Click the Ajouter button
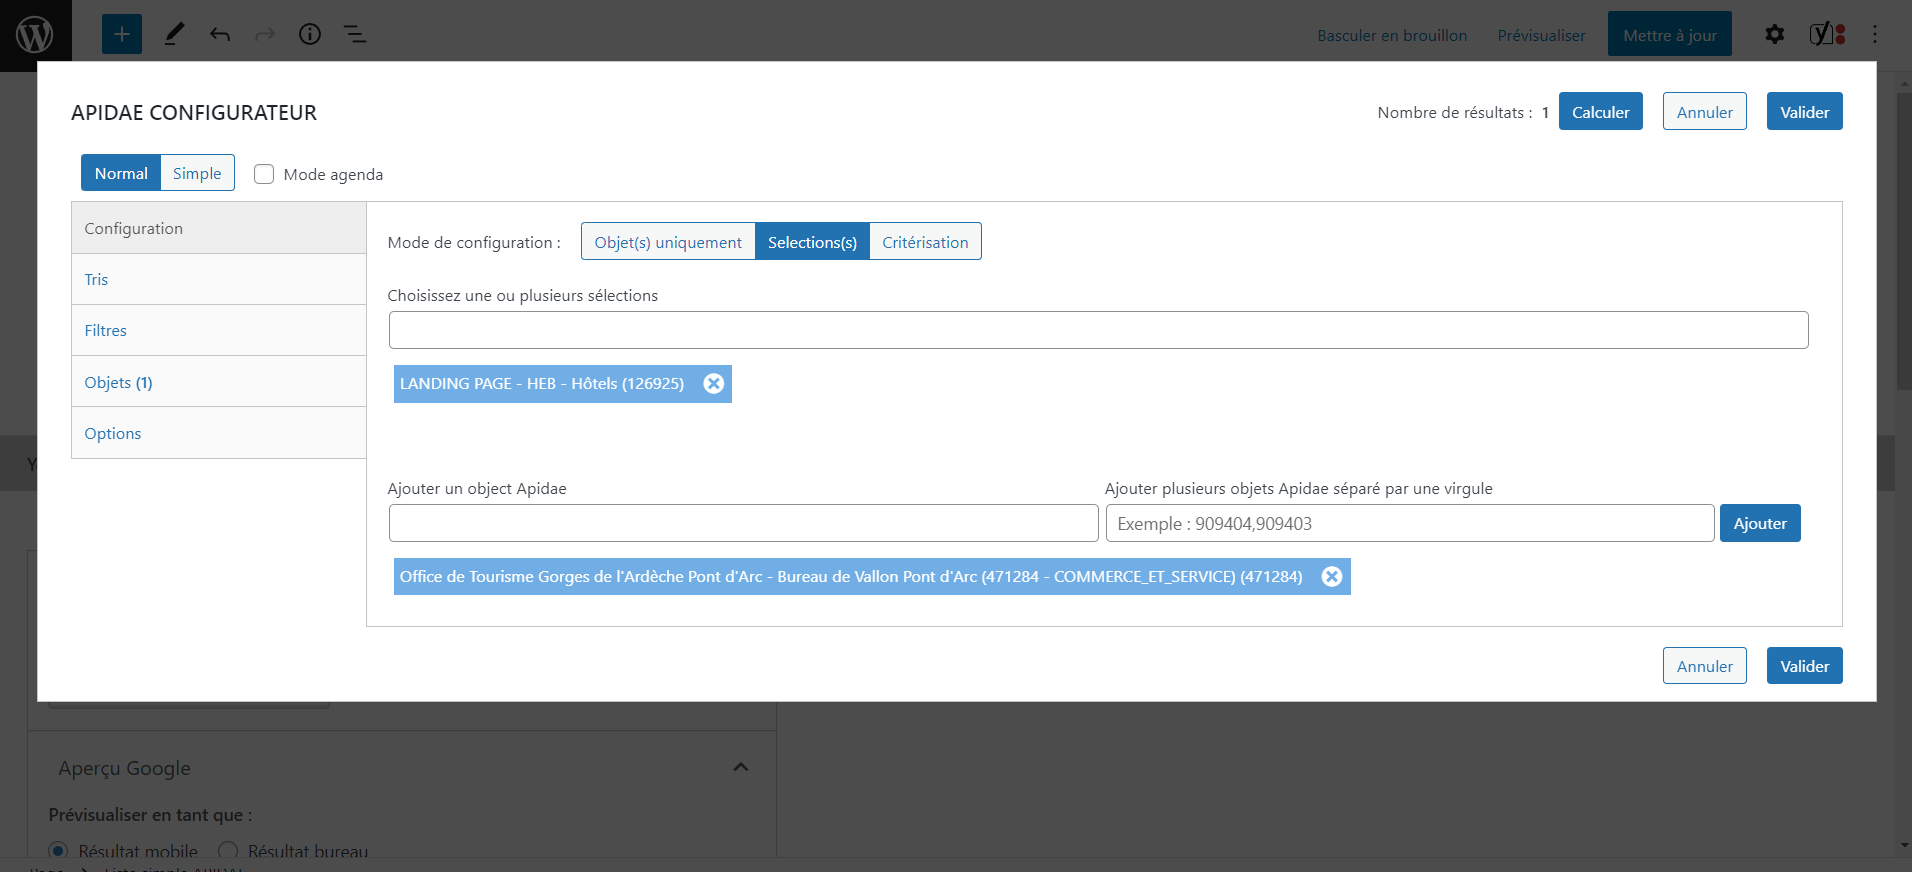 point(1760,523)
